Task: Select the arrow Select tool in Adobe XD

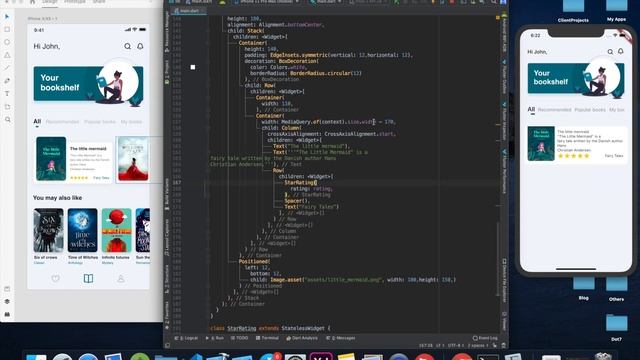Action: point(7,16)
